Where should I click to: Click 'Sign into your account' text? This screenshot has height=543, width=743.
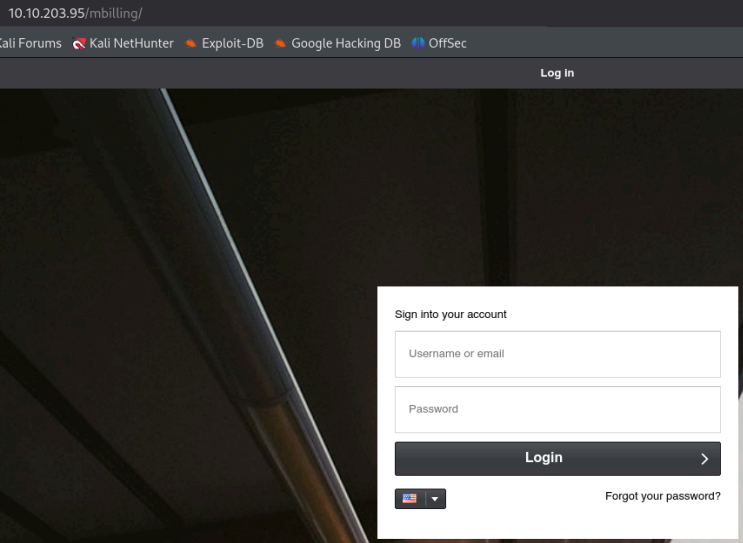point(451,314)
